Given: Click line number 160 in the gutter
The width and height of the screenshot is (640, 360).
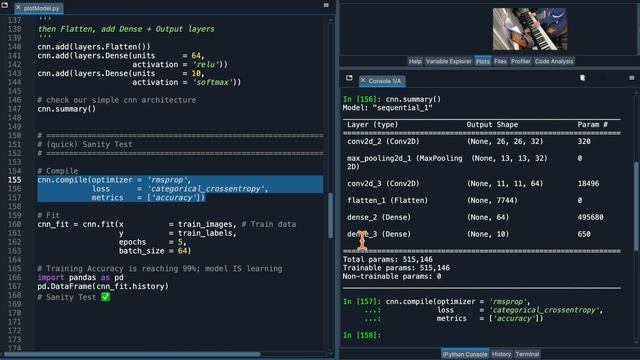Looking at the screenshot, I should [14, 224].
